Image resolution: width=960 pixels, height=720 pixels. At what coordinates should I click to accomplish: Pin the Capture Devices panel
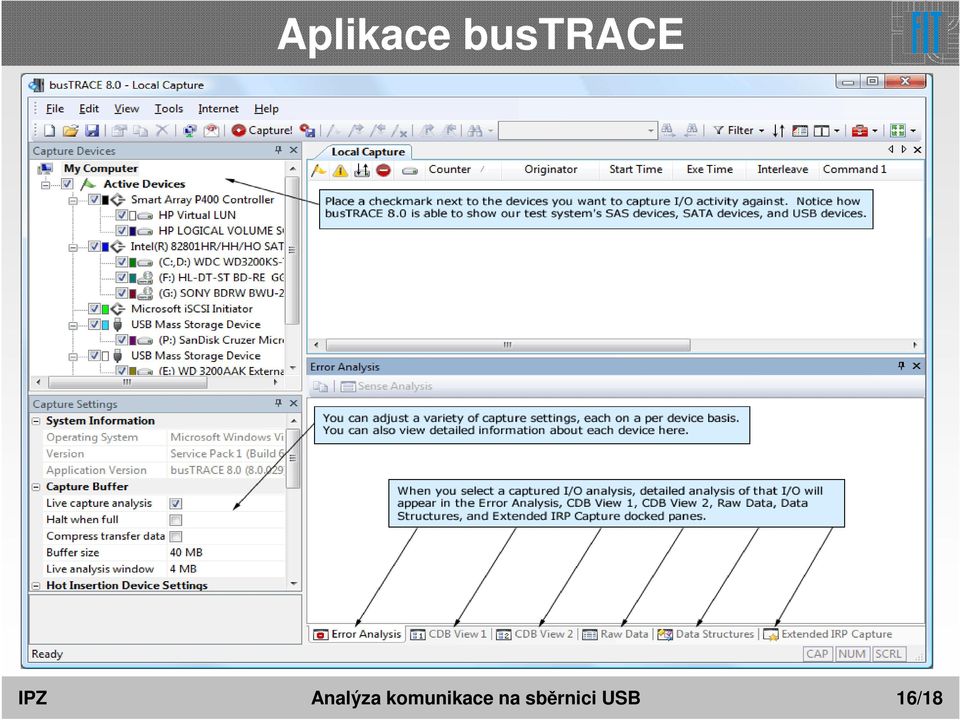click(x=279, y=150)
